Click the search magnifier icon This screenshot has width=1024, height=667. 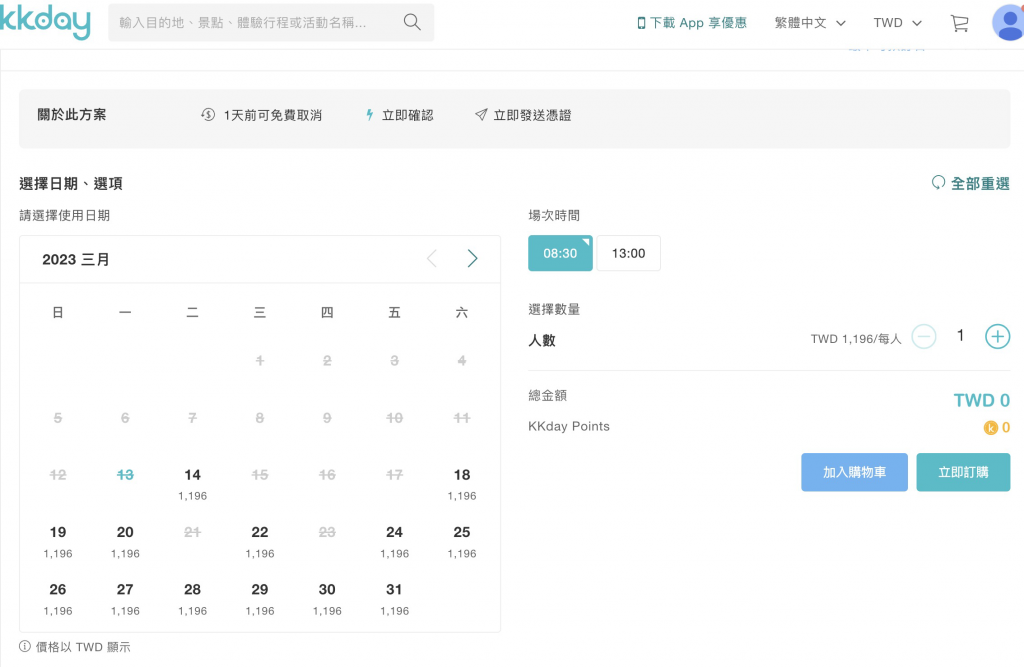point(412,22)
